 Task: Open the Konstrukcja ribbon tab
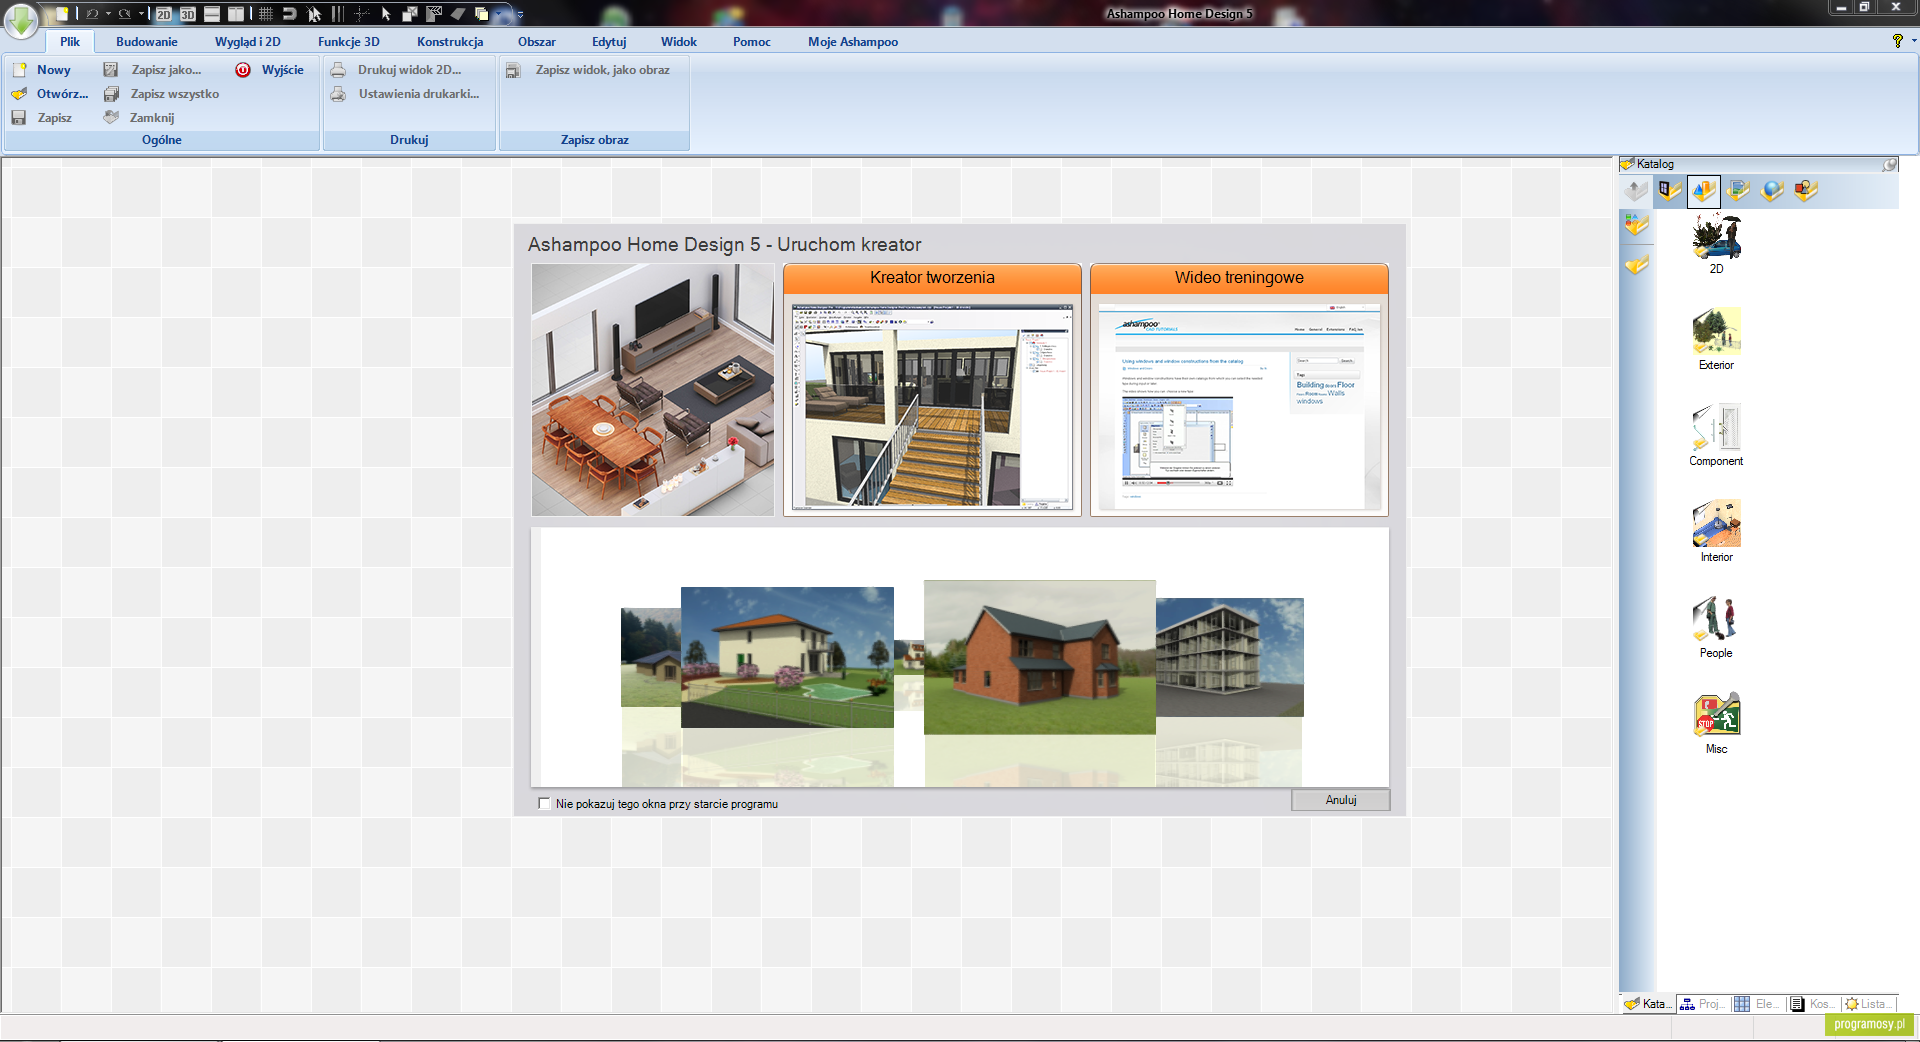pos(450,42)
